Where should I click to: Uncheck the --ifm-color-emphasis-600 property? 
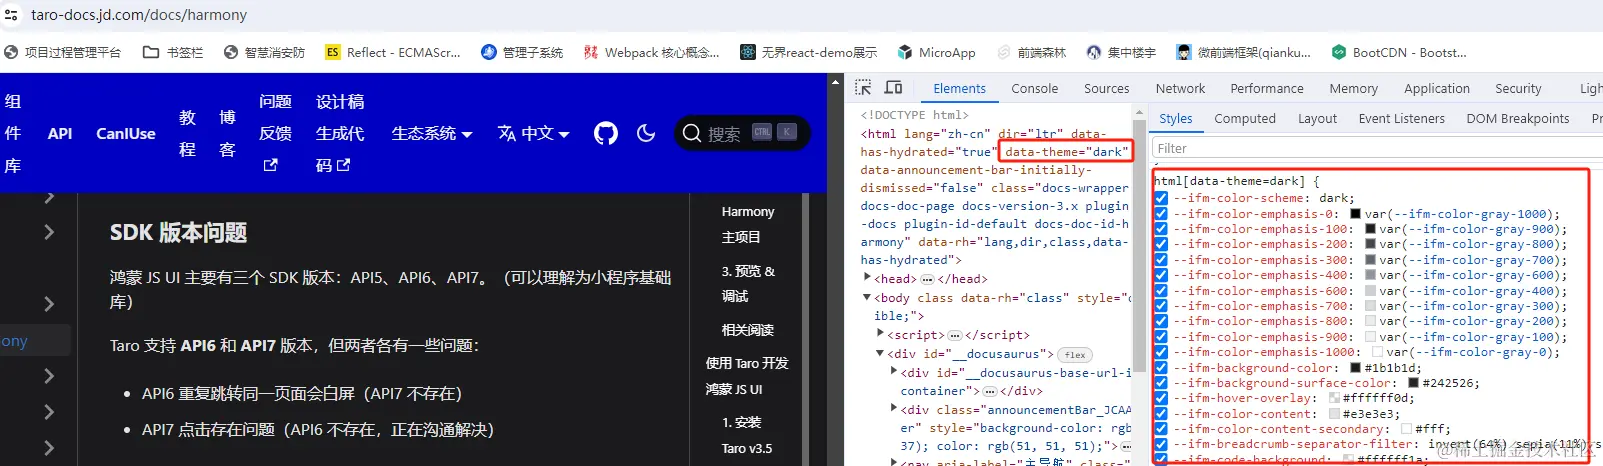tap(1161, 290)
